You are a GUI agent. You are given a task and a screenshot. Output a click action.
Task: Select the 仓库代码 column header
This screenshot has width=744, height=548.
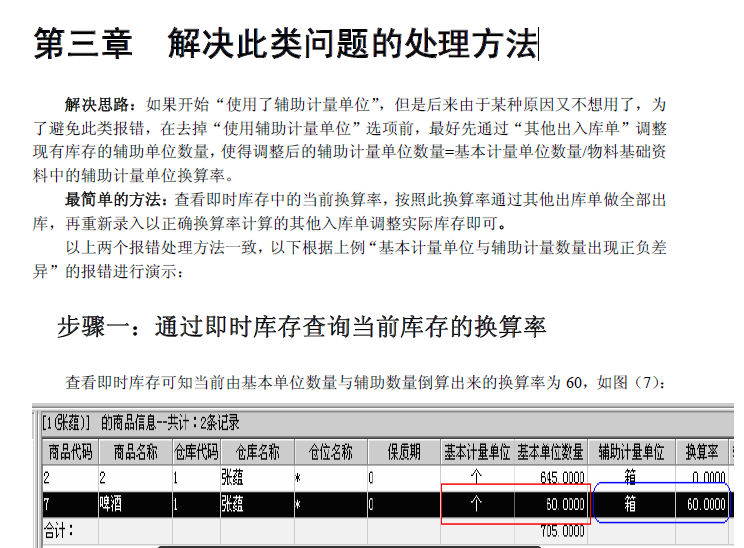(x=194, y=452)
